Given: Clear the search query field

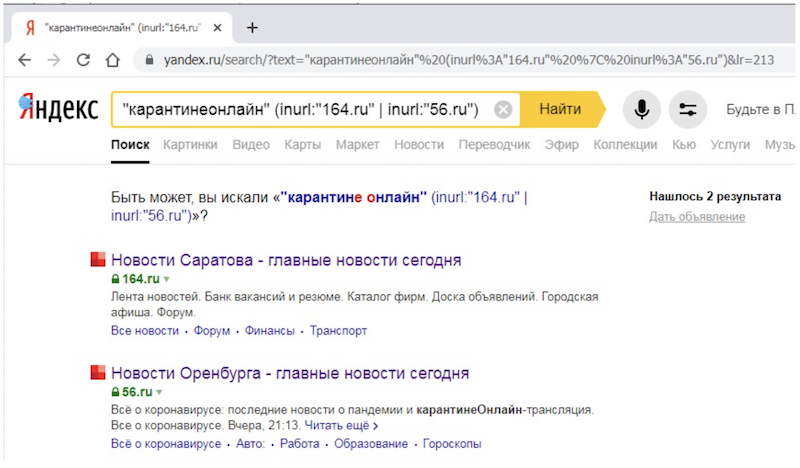Looking at the screenshot, I should coord(503,109).
